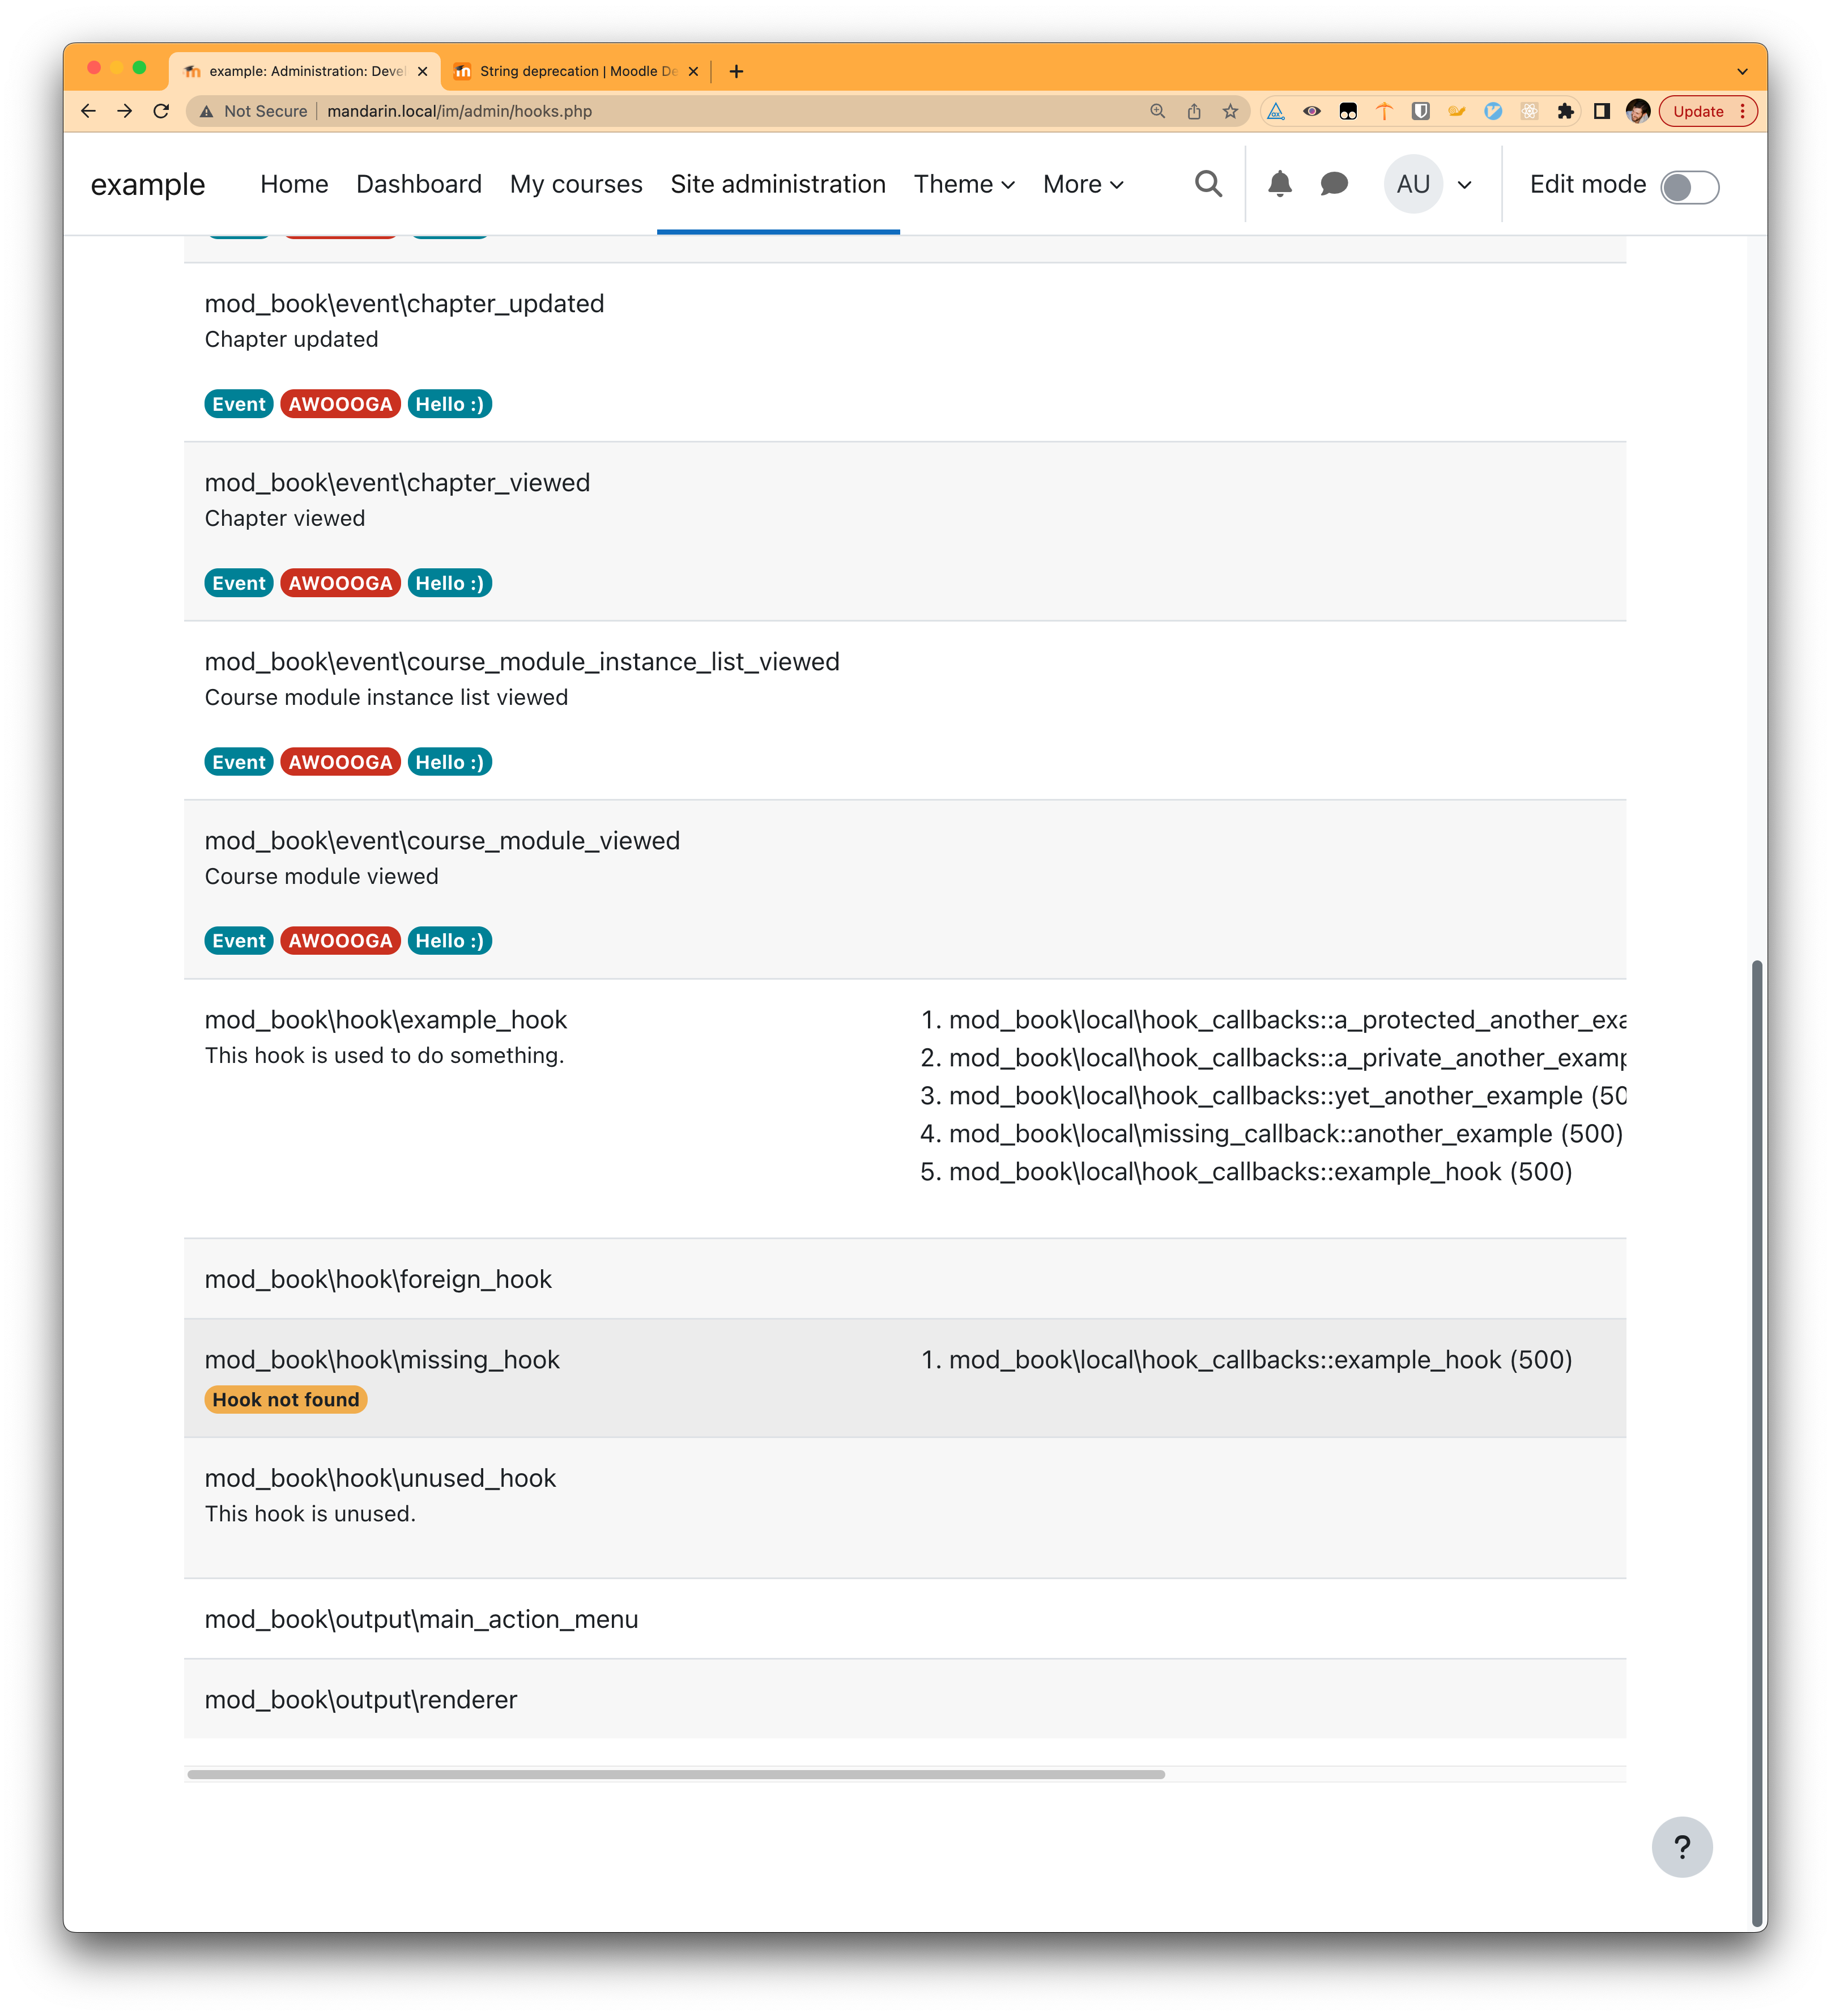
Task: Close the String deprecation tab
Action: pos(693,71)
